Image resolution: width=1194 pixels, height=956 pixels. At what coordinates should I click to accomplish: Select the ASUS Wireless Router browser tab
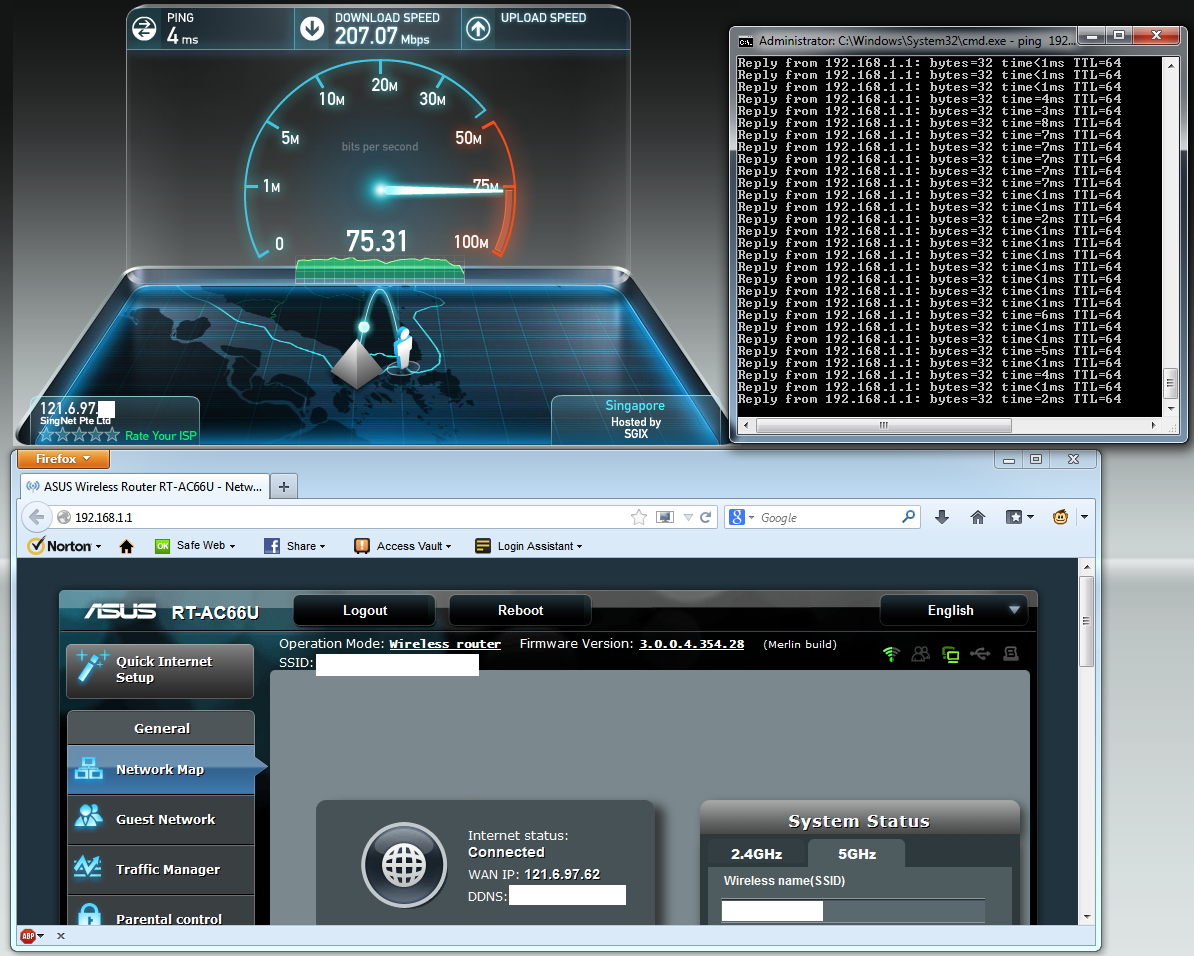[x=144, y=486]
